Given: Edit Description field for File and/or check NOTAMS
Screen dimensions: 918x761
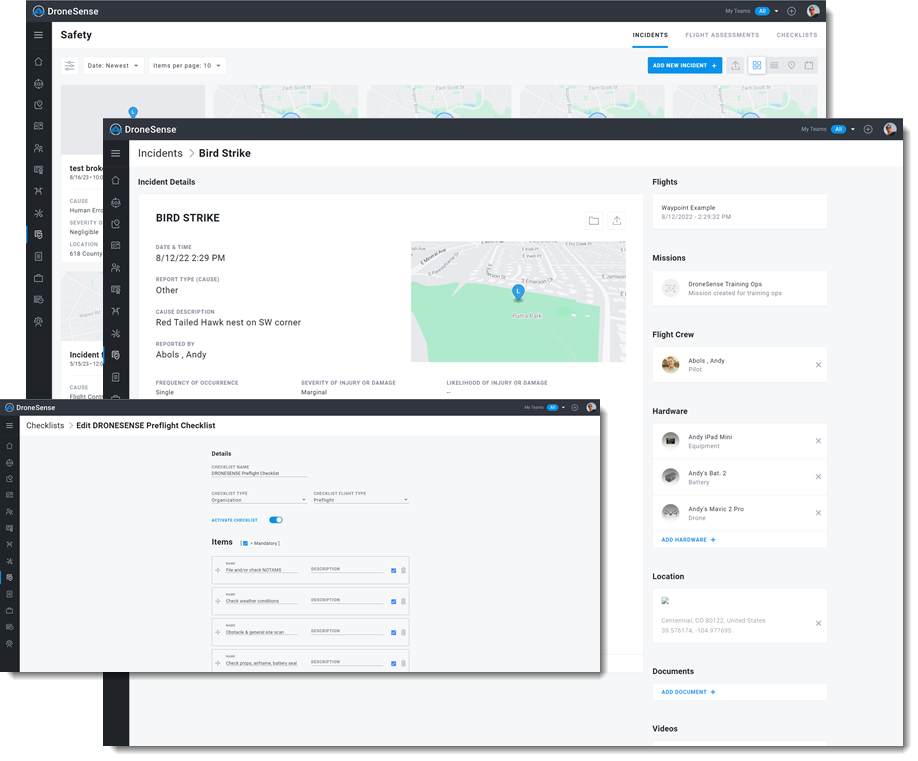Looking at the screenshot, I should pos(347,569).
